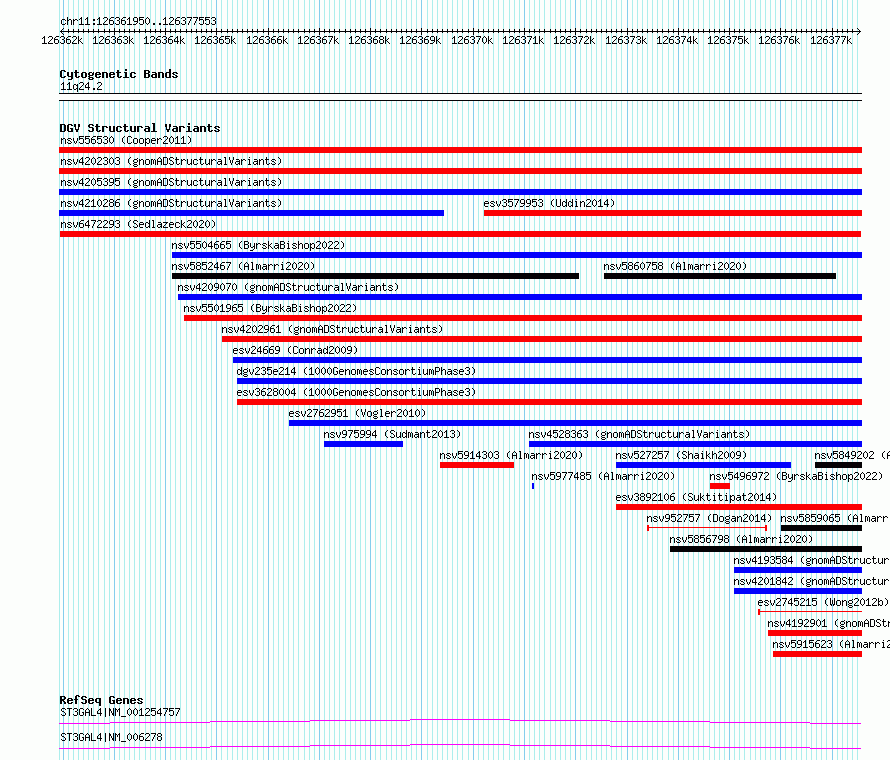
Task: Open the nsv4205395 gnomADStructuralVariants label
Action: point(171,182)
